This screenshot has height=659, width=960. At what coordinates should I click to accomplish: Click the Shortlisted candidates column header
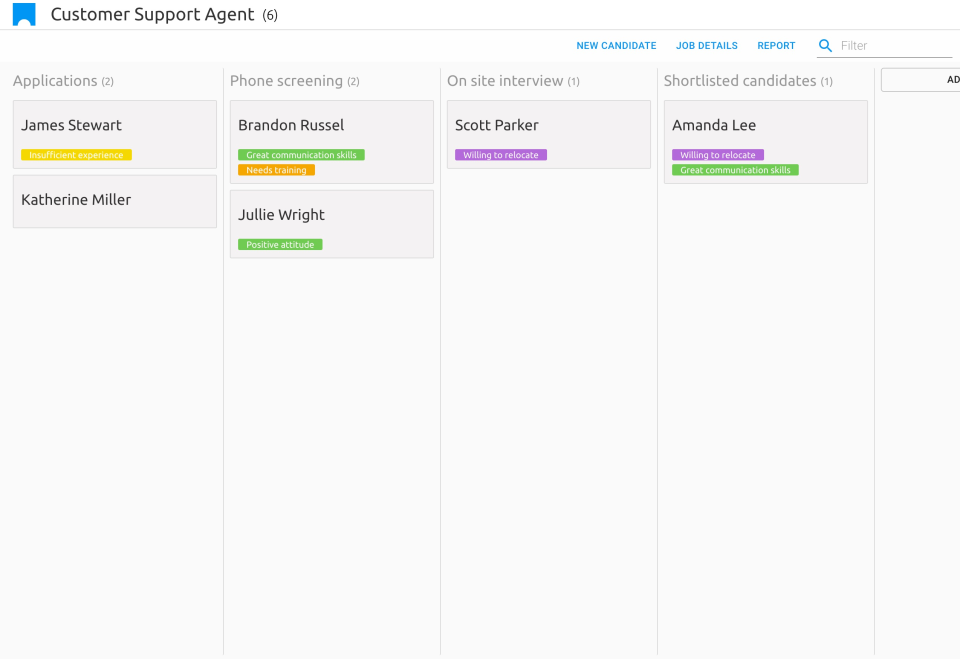click(x=740, y=81)
